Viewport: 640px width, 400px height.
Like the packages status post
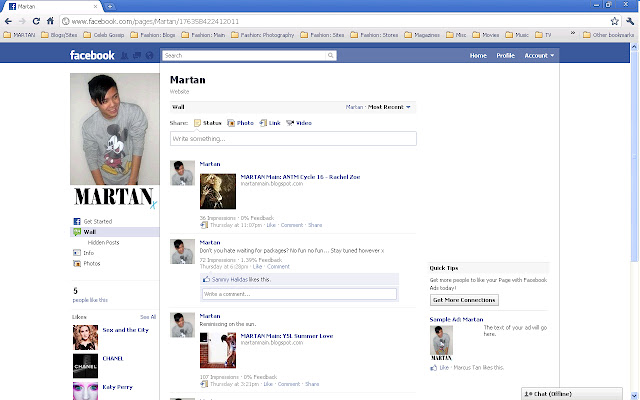tap(257, 267)
